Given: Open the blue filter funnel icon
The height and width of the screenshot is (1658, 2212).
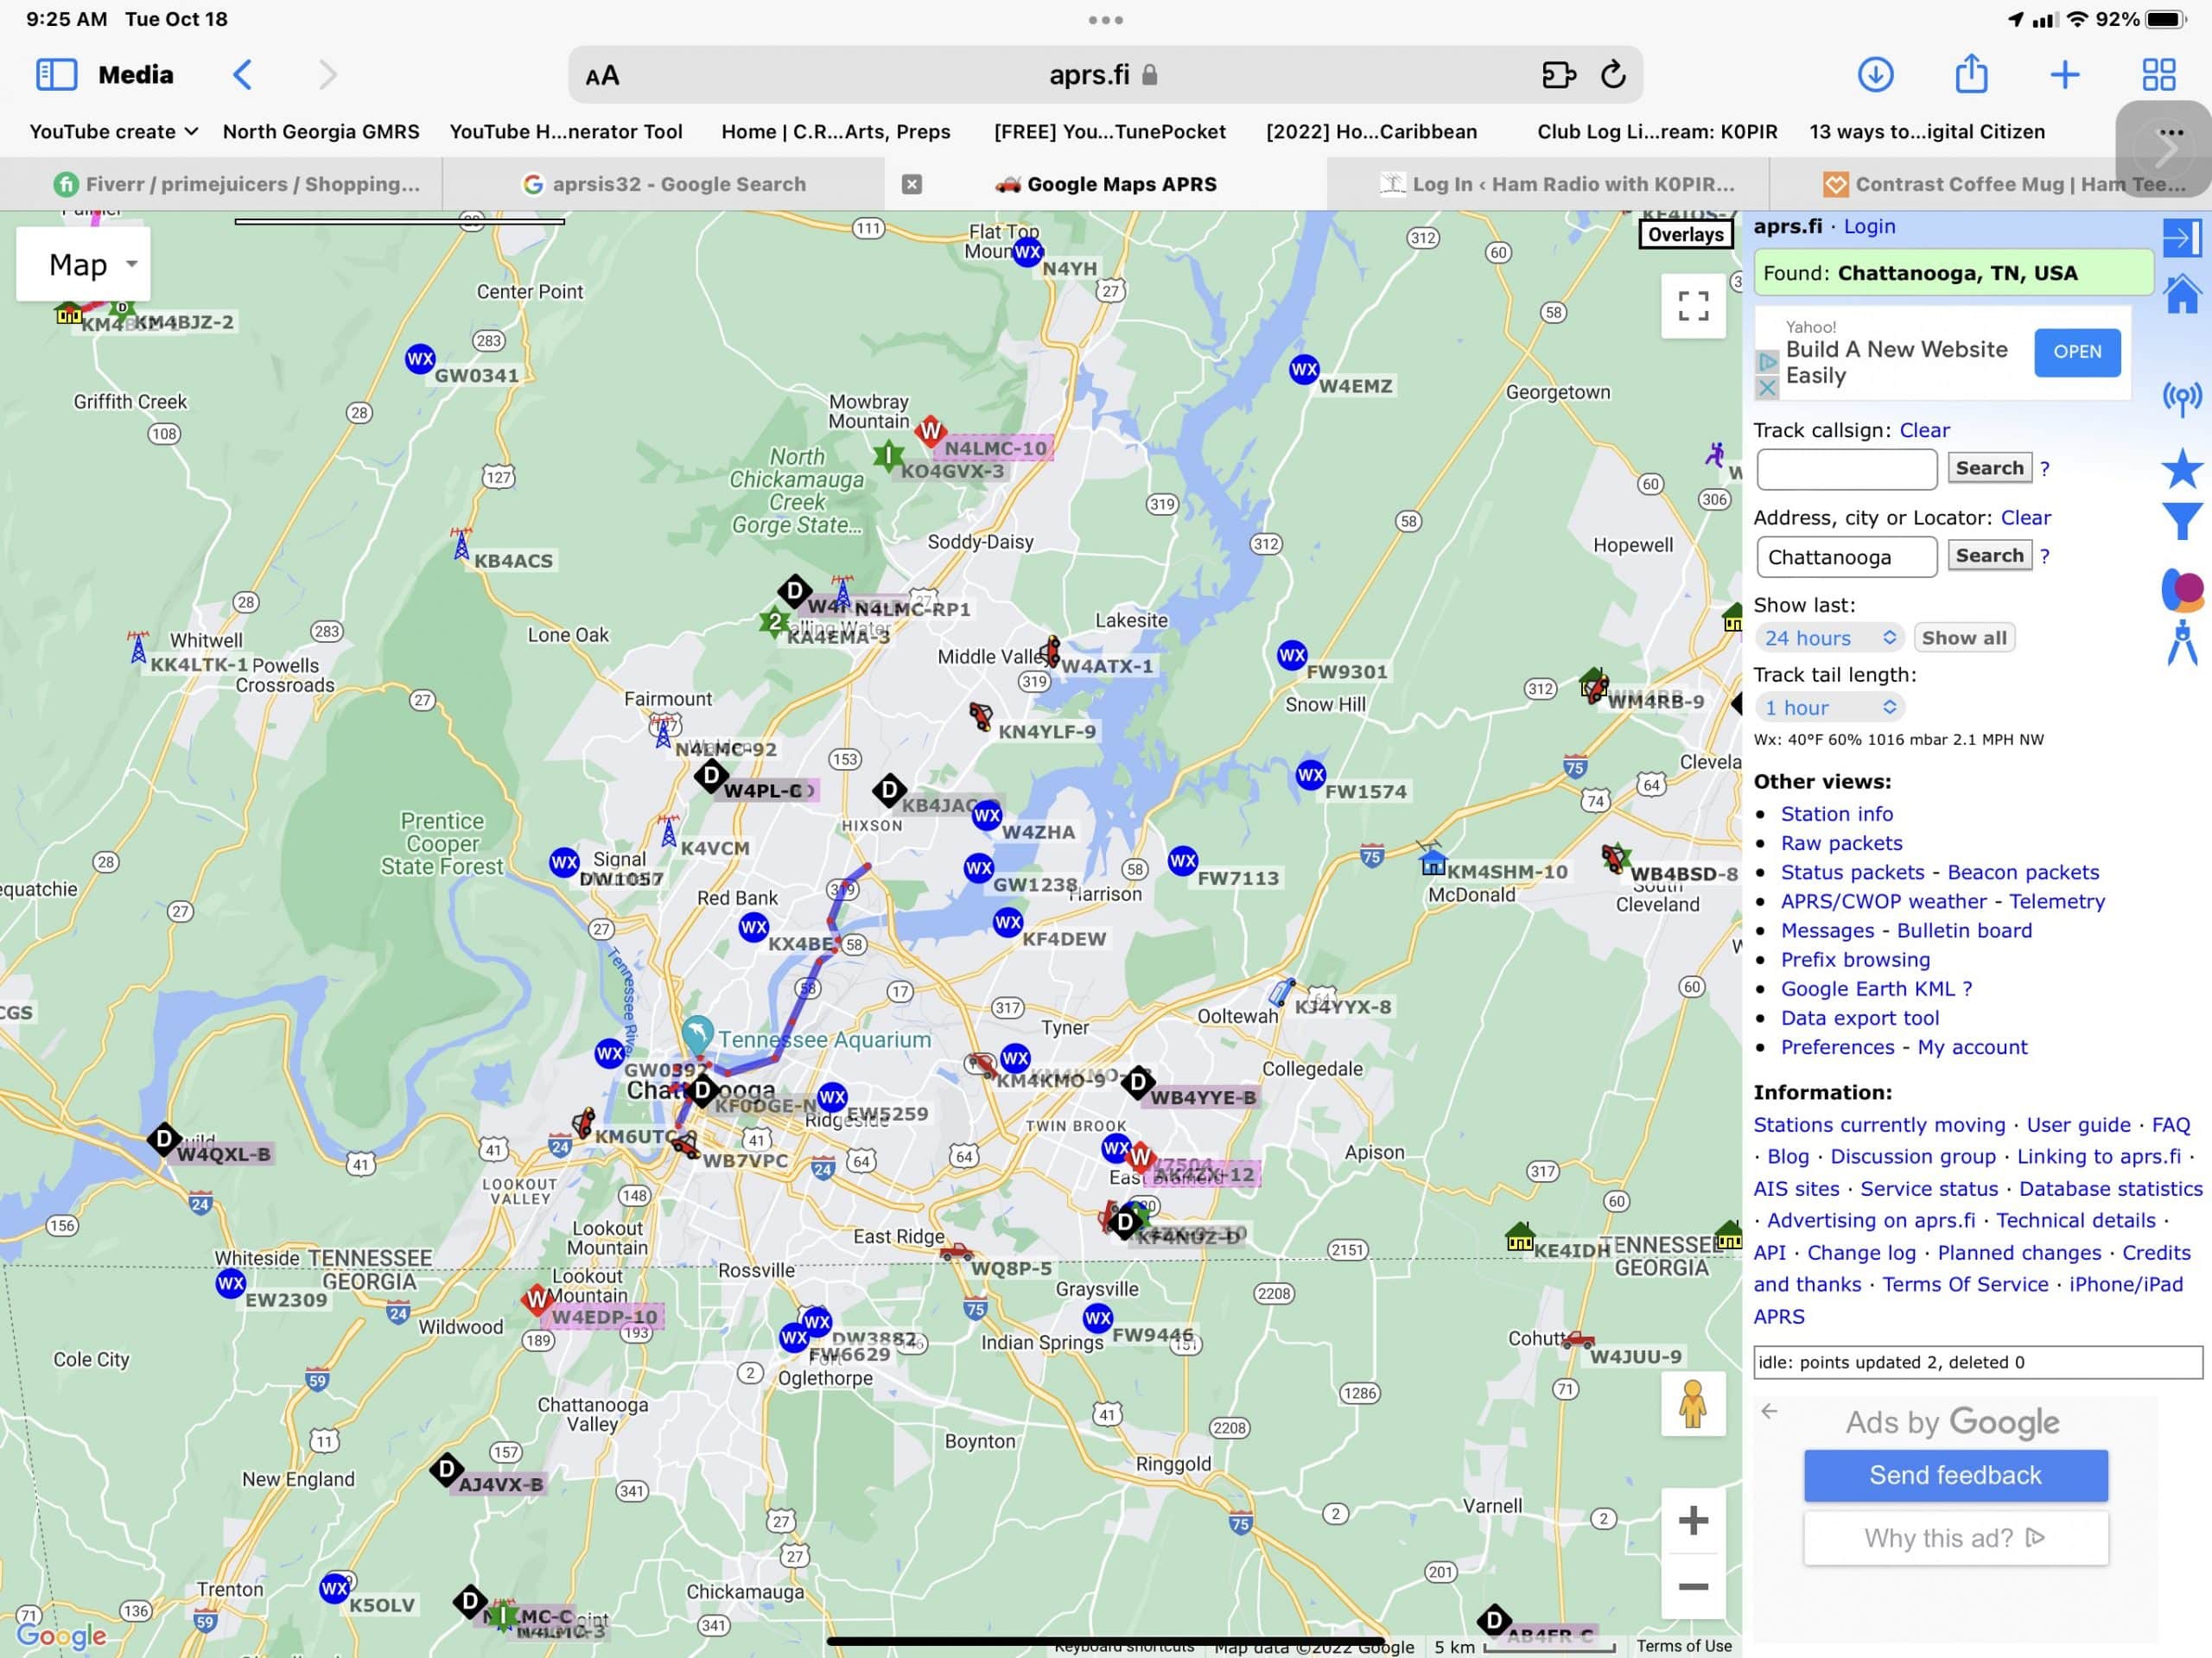Looking at the screenshot, I should (x=2181, y=521).
